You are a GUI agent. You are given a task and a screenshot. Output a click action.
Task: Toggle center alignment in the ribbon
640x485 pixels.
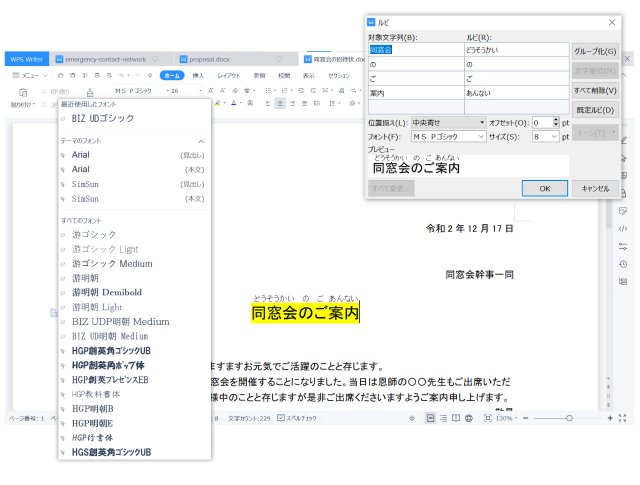click(x=280, y=103)
